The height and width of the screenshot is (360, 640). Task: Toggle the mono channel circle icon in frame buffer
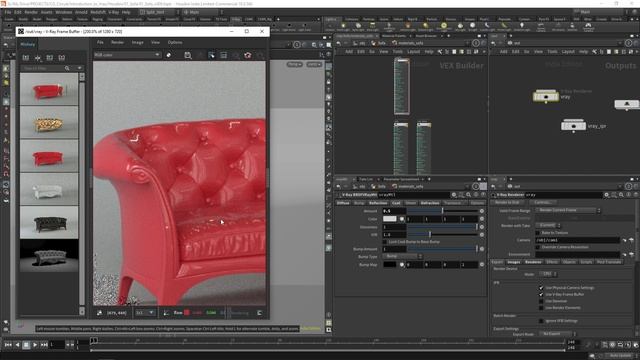169,55
